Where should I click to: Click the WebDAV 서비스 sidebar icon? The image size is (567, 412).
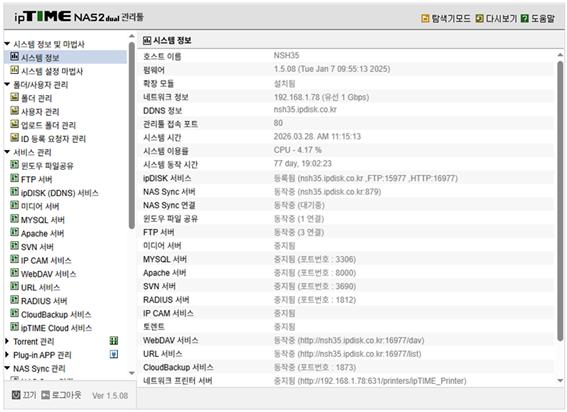click(x=14, y=273)
